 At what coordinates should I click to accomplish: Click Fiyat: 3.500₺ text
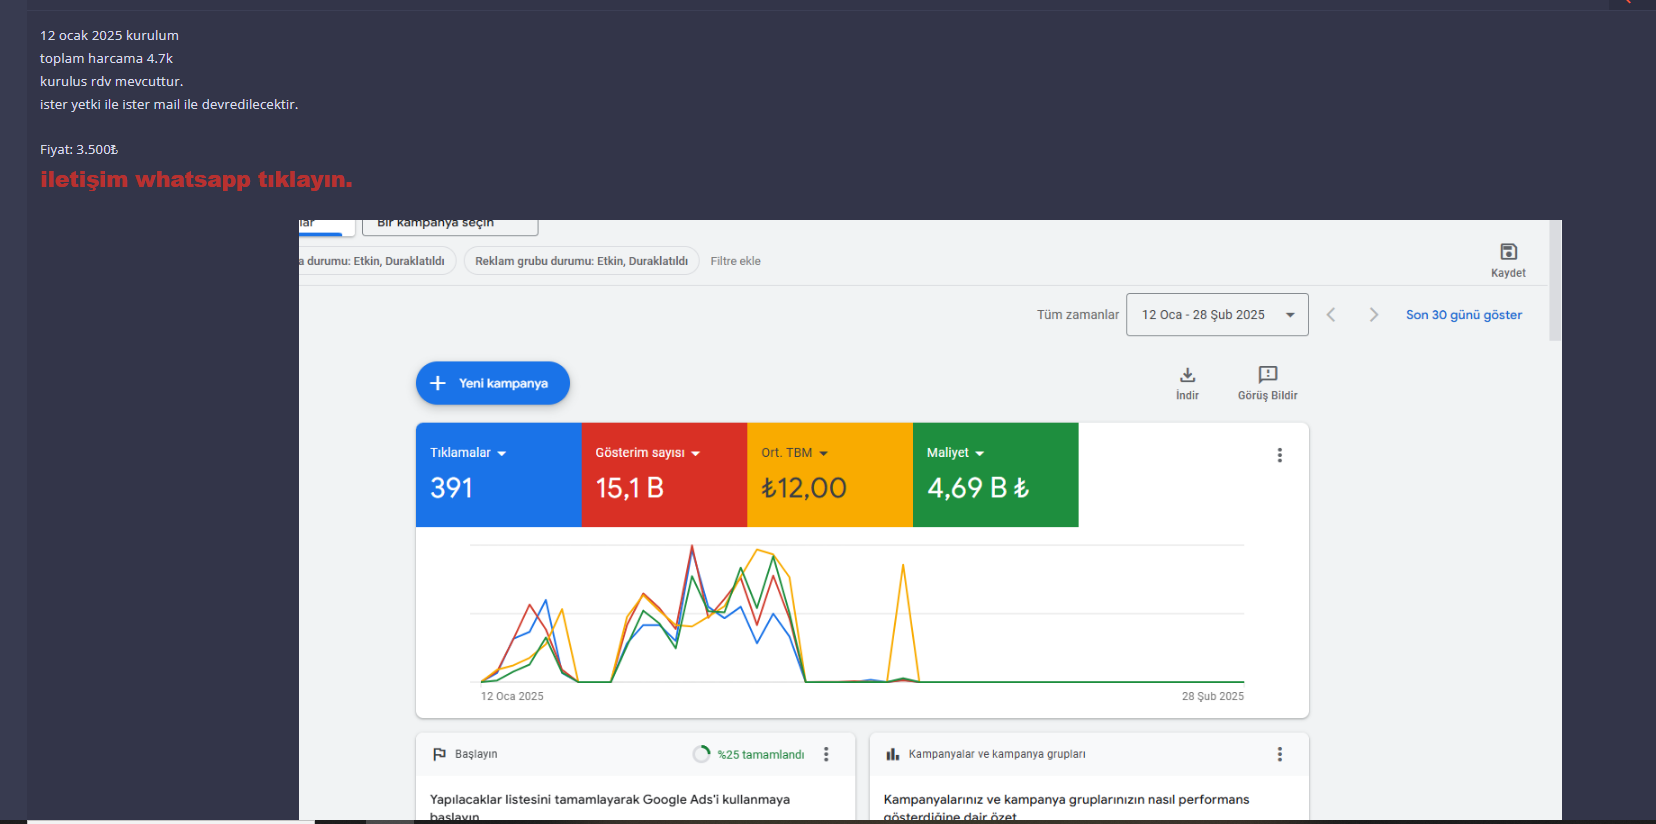click(79, 149)
